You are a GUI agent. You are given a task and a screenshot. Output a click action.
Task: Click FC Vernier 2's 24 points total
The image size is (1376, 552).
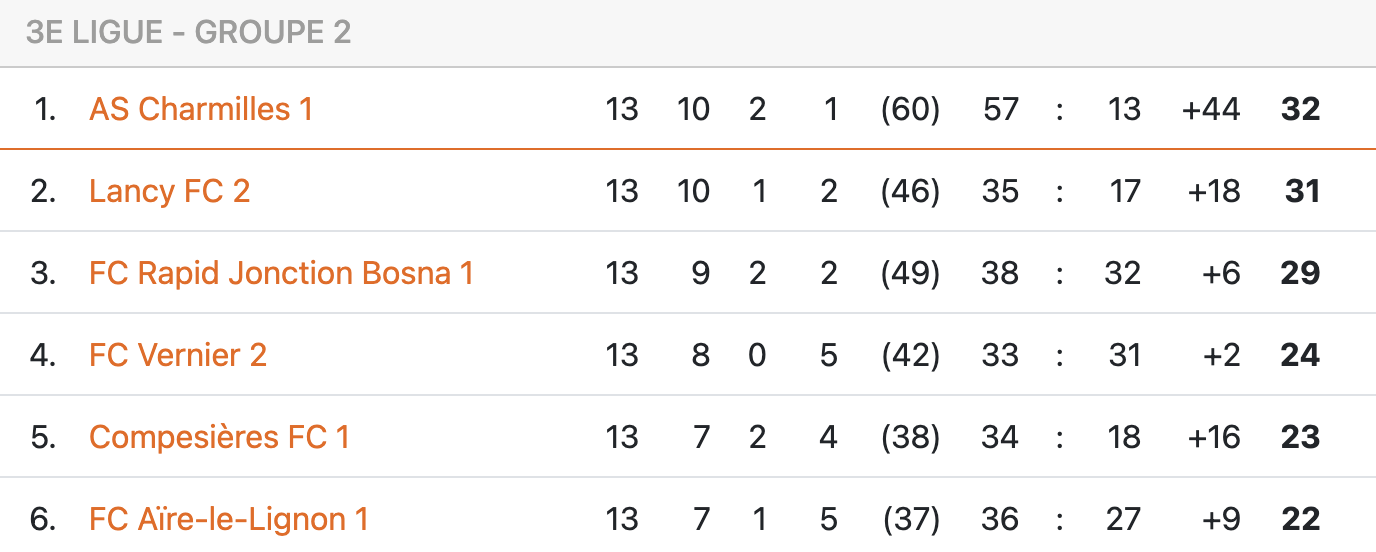point(1300,355)
